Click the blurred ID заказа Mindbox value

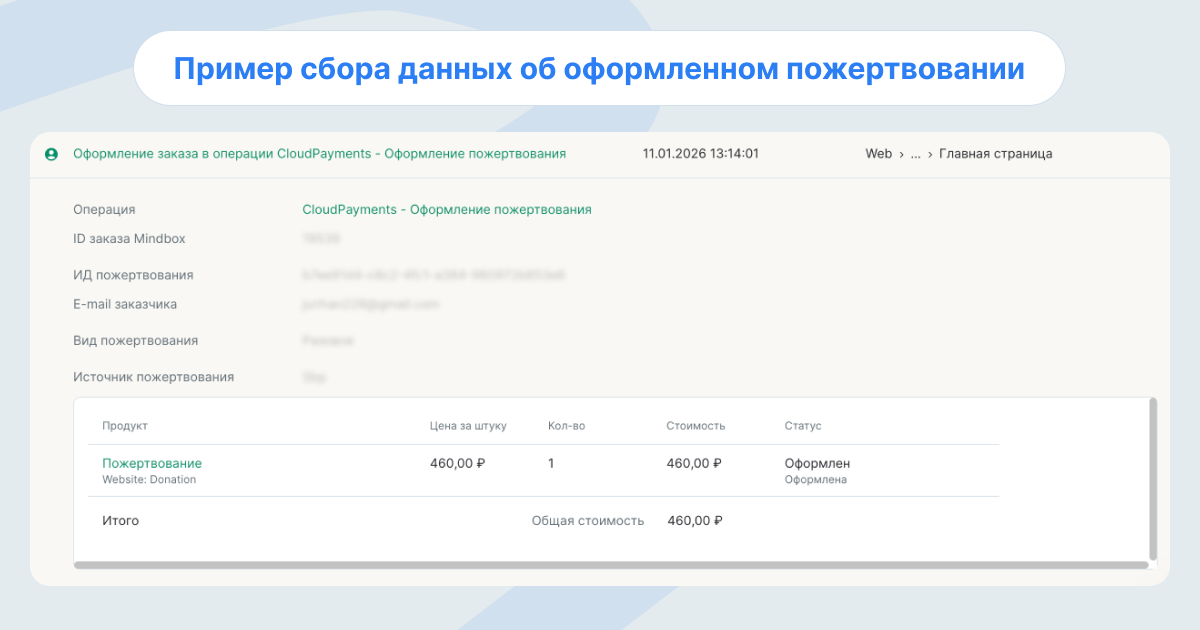click(x=321, y=239)
